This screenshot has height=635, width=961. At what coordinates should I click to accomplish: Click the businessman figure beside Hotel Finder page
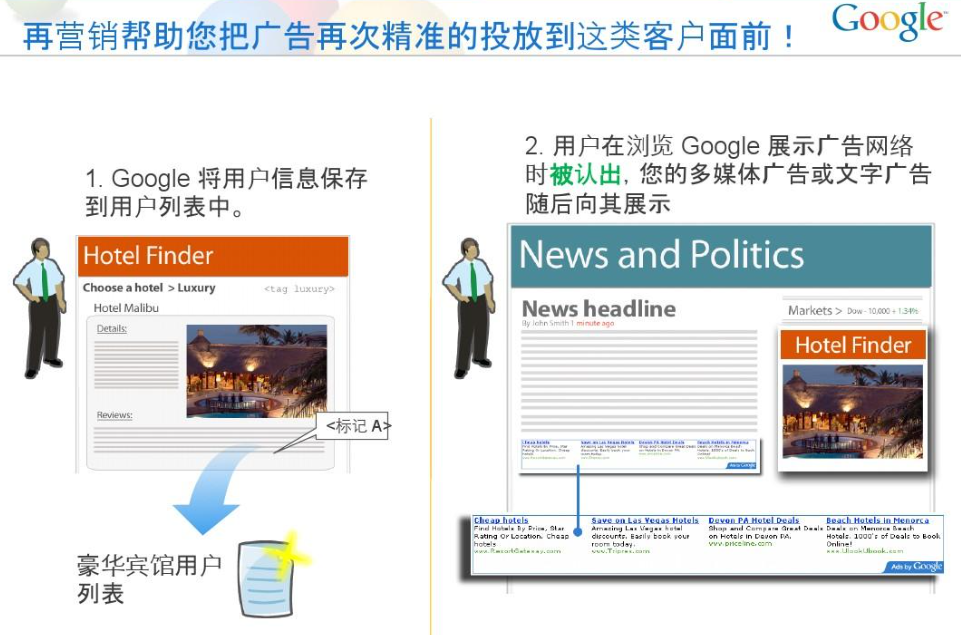pyautogui.click(x=40, y=308)
